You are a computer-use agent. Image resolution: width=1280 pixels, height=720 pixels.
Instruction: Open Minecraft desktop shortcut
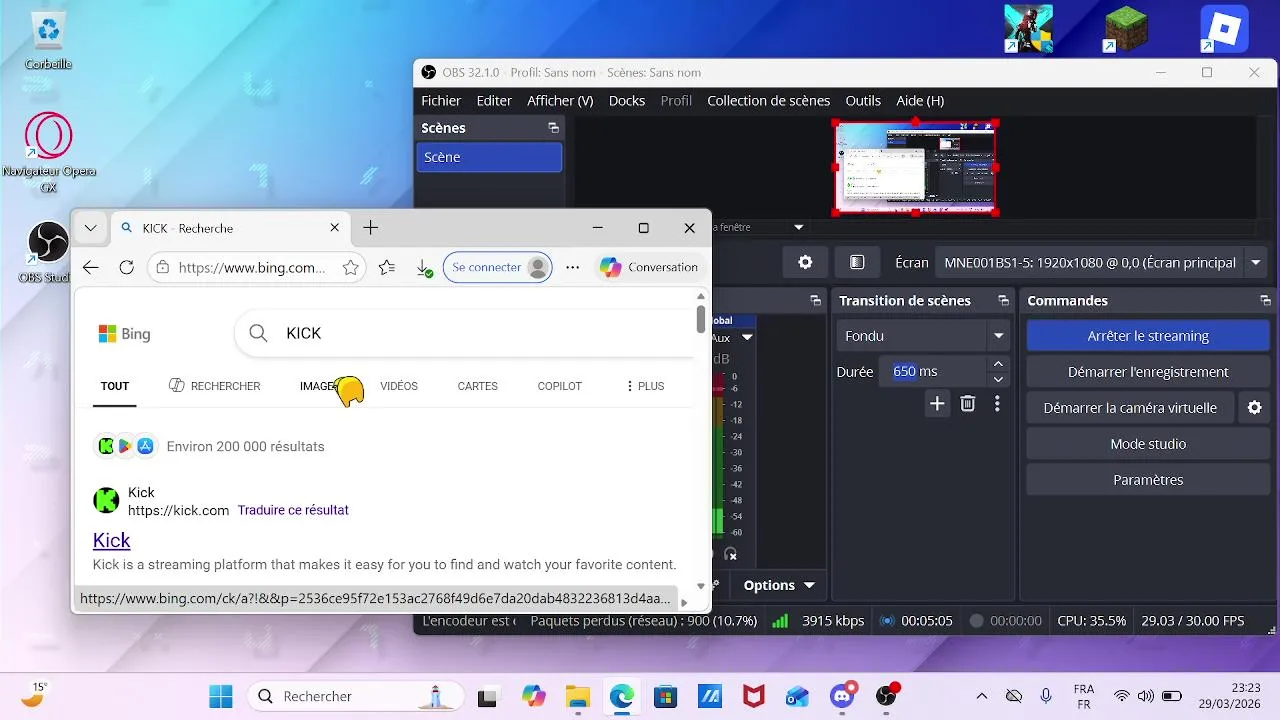tap(1126, 29)
